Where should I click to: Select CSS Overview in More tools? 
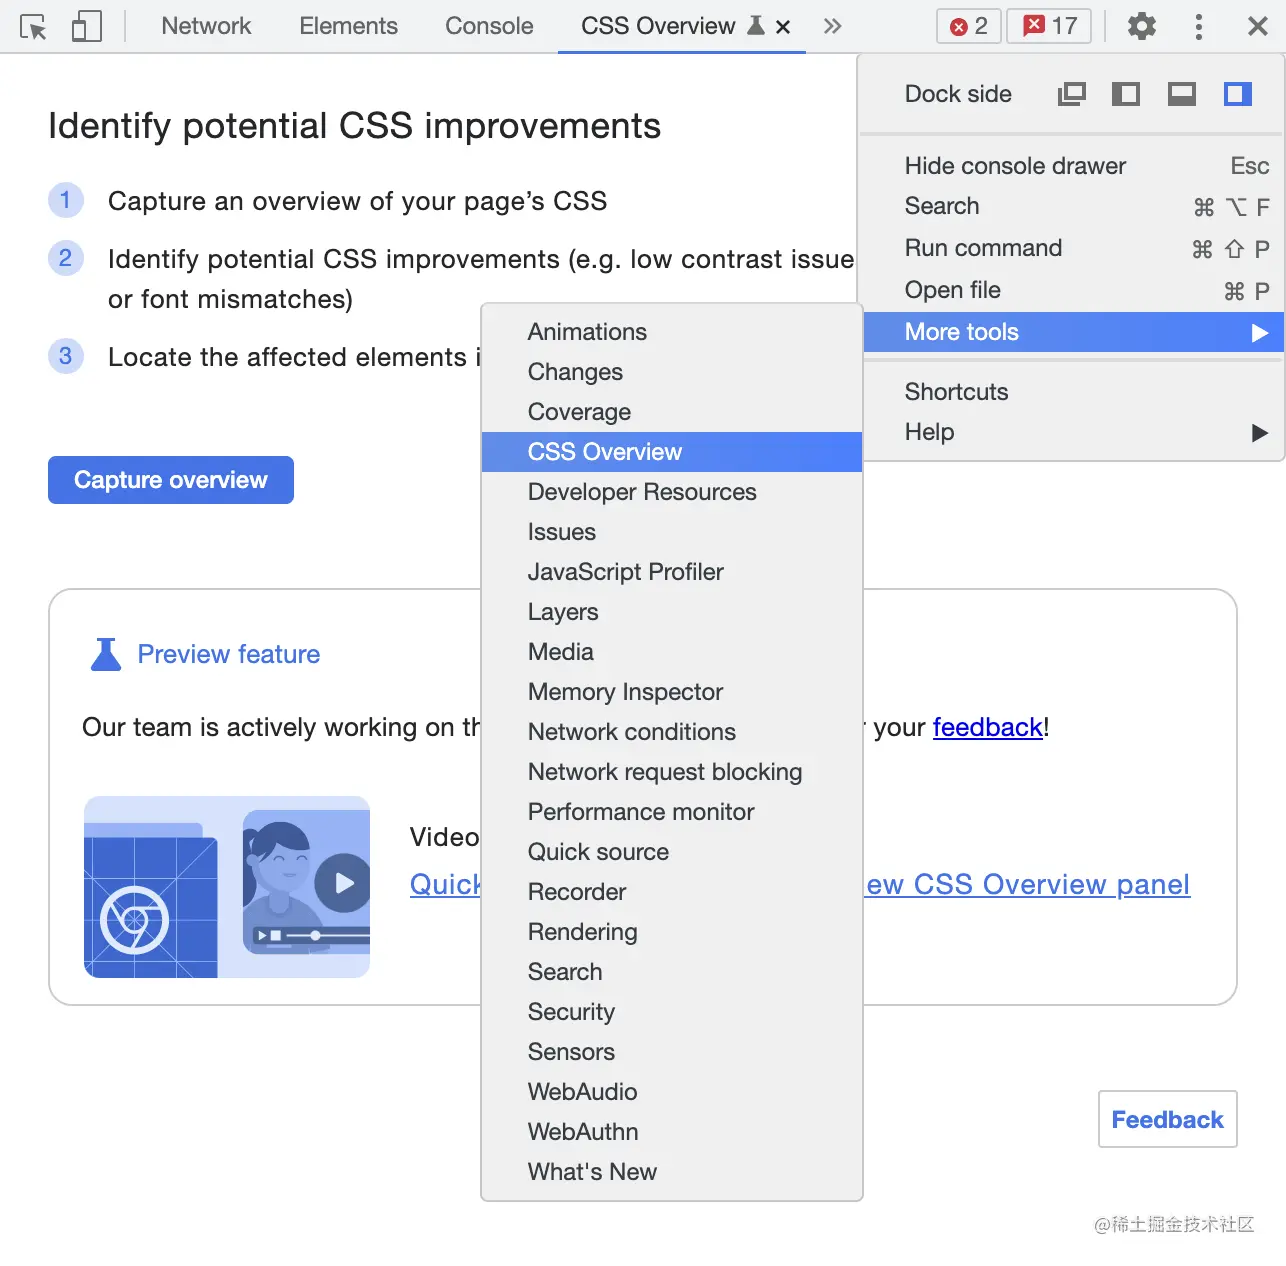(671, 452)
